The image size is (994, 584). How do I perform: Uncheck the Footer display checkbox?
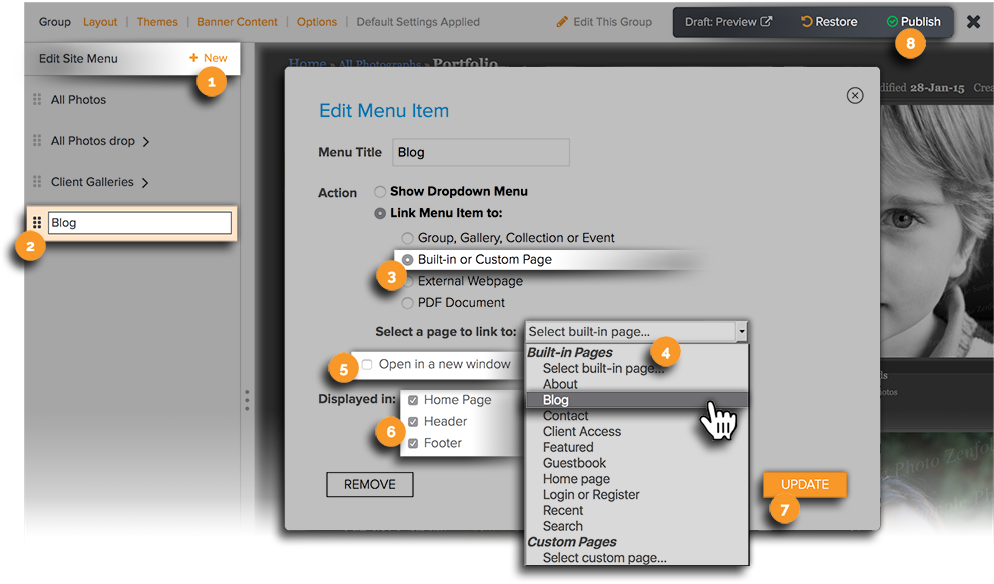point(413,443)
